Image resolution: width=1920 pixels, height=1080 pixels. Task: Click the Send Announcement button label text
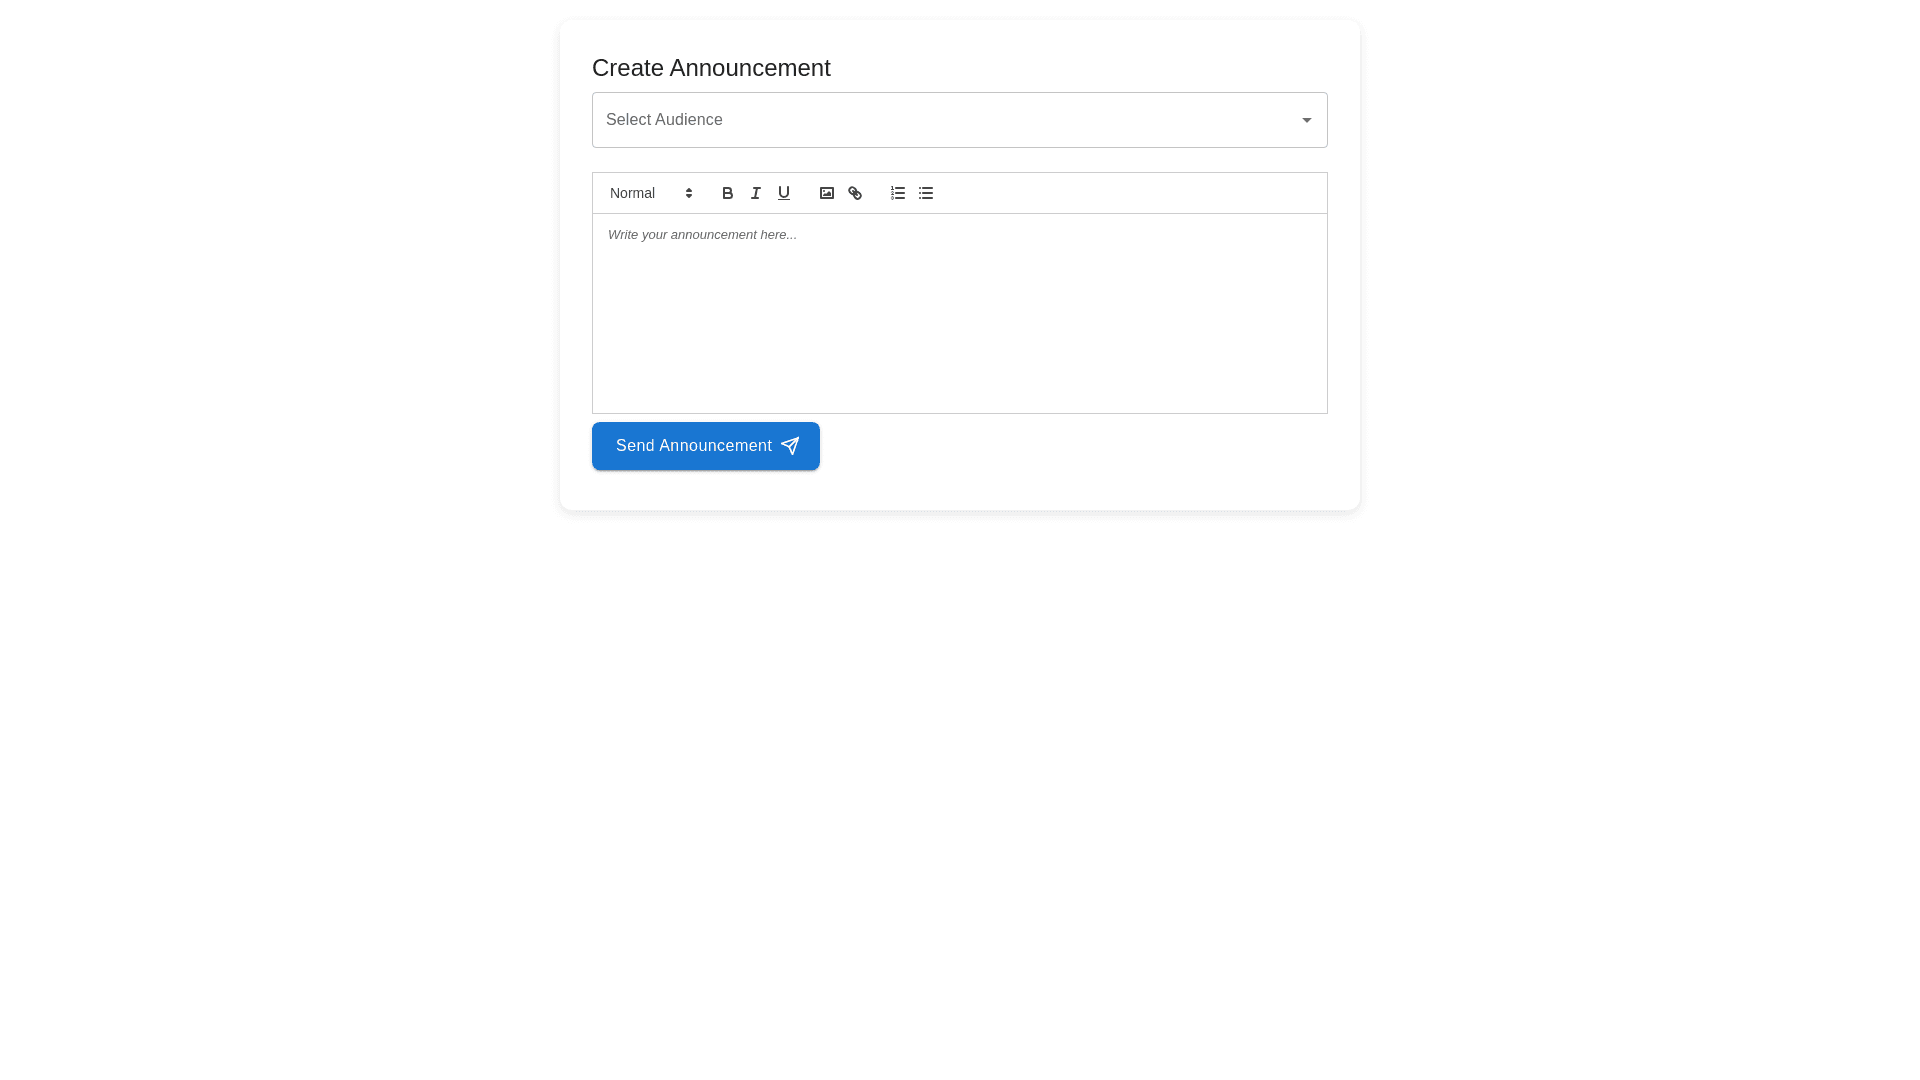693,446
